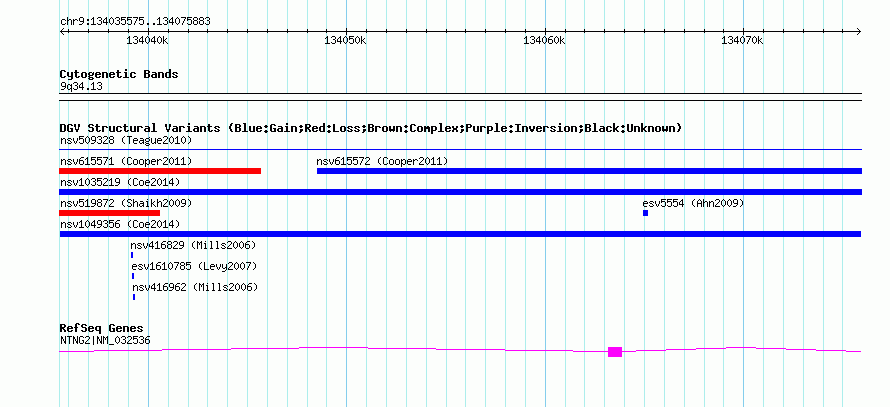The height and width of the screenshot is (407, 890).
Task: Click the nsv416829 (Mills2006) label
Action: tap(193, 245)
